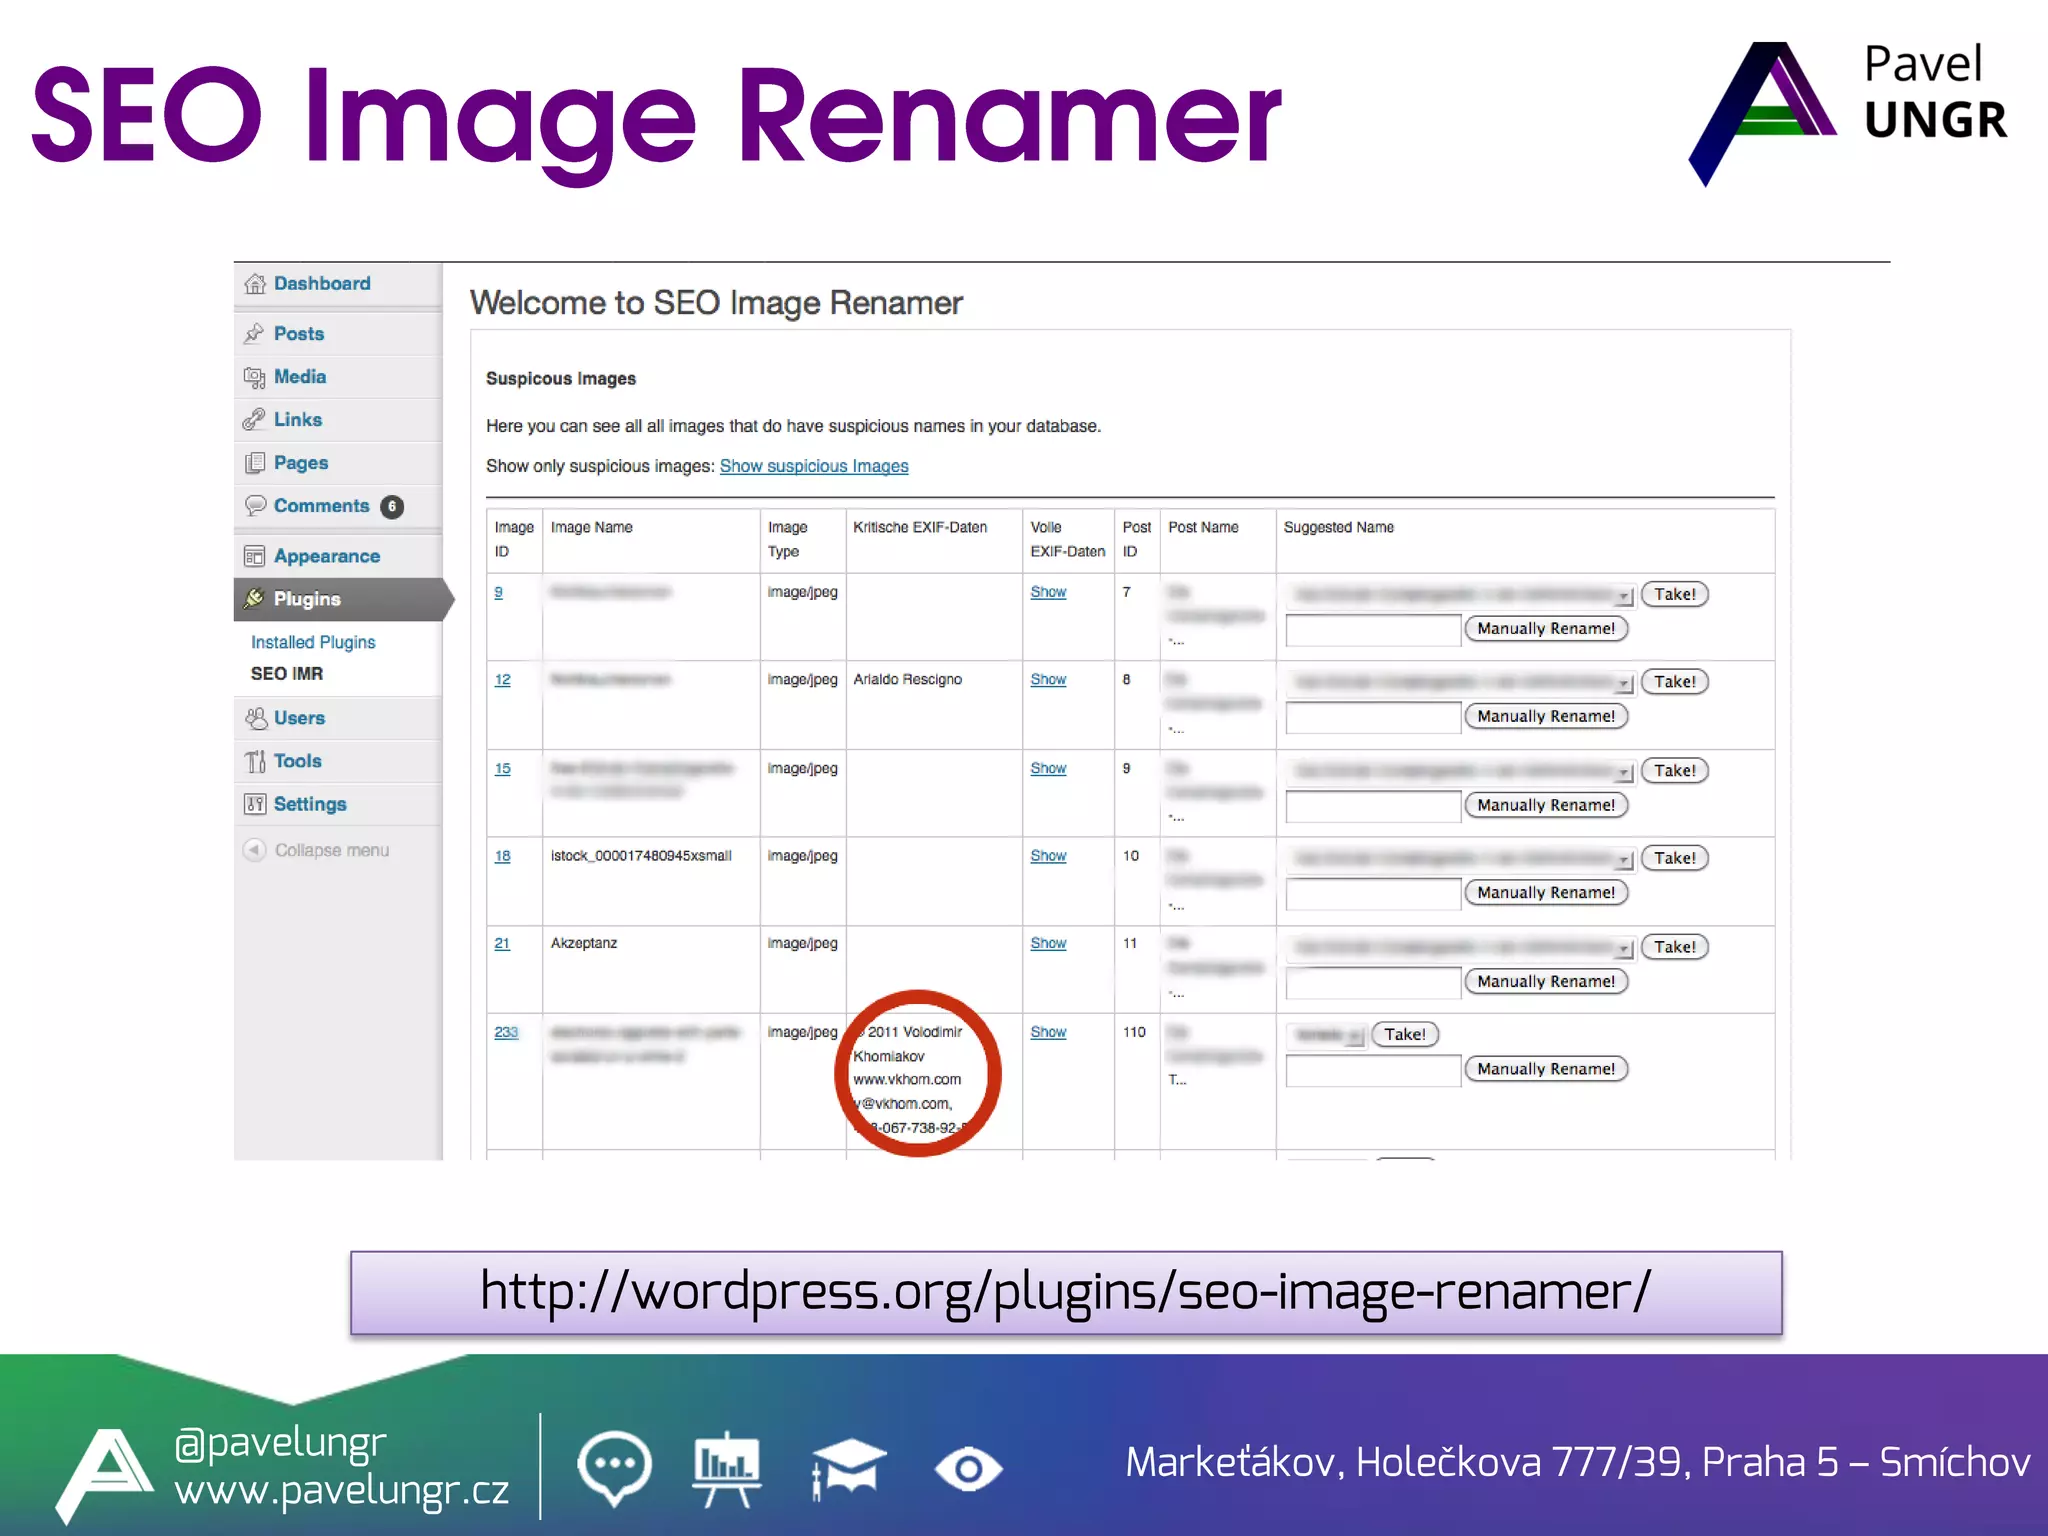Click the Dashboard house icon

click(255, 284)
